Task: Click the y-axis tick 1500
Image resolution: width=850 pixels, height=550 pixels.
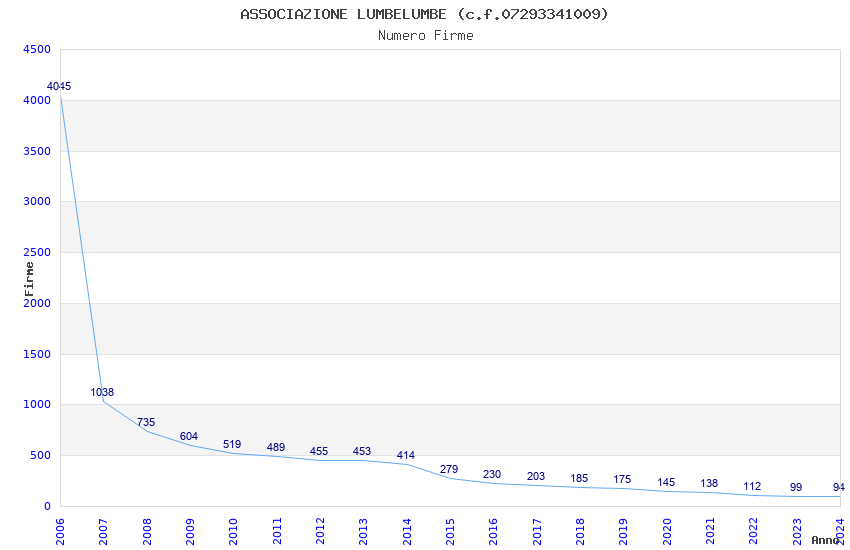Action: click(x=37, y=354)
